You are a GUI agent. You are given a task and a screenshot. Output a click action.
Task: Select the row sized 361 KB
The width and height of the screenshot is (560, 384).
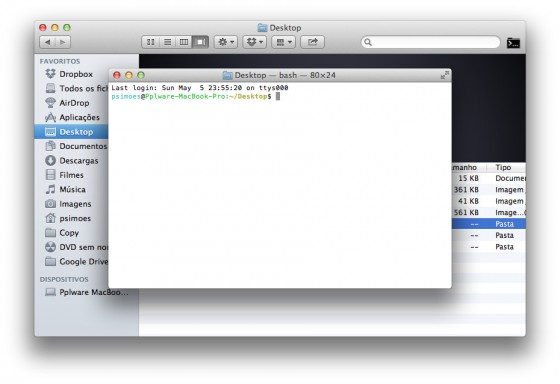coord(489,190)
